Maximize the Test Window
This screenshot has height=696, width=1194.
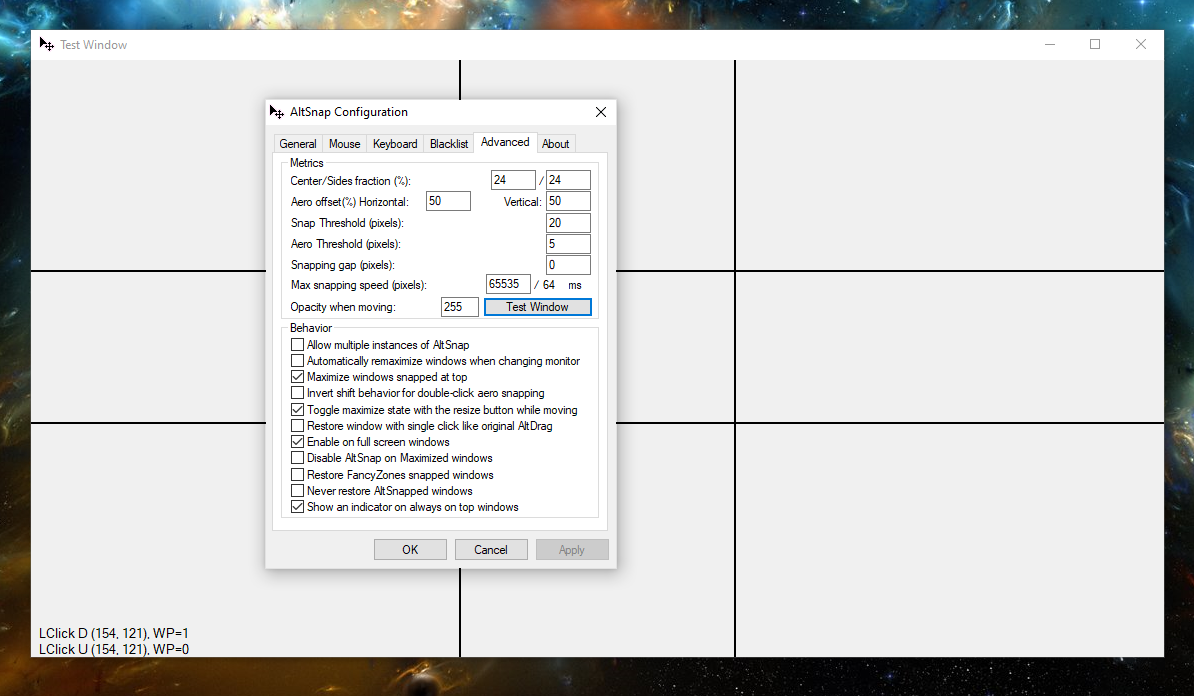tap(1095, 44)
